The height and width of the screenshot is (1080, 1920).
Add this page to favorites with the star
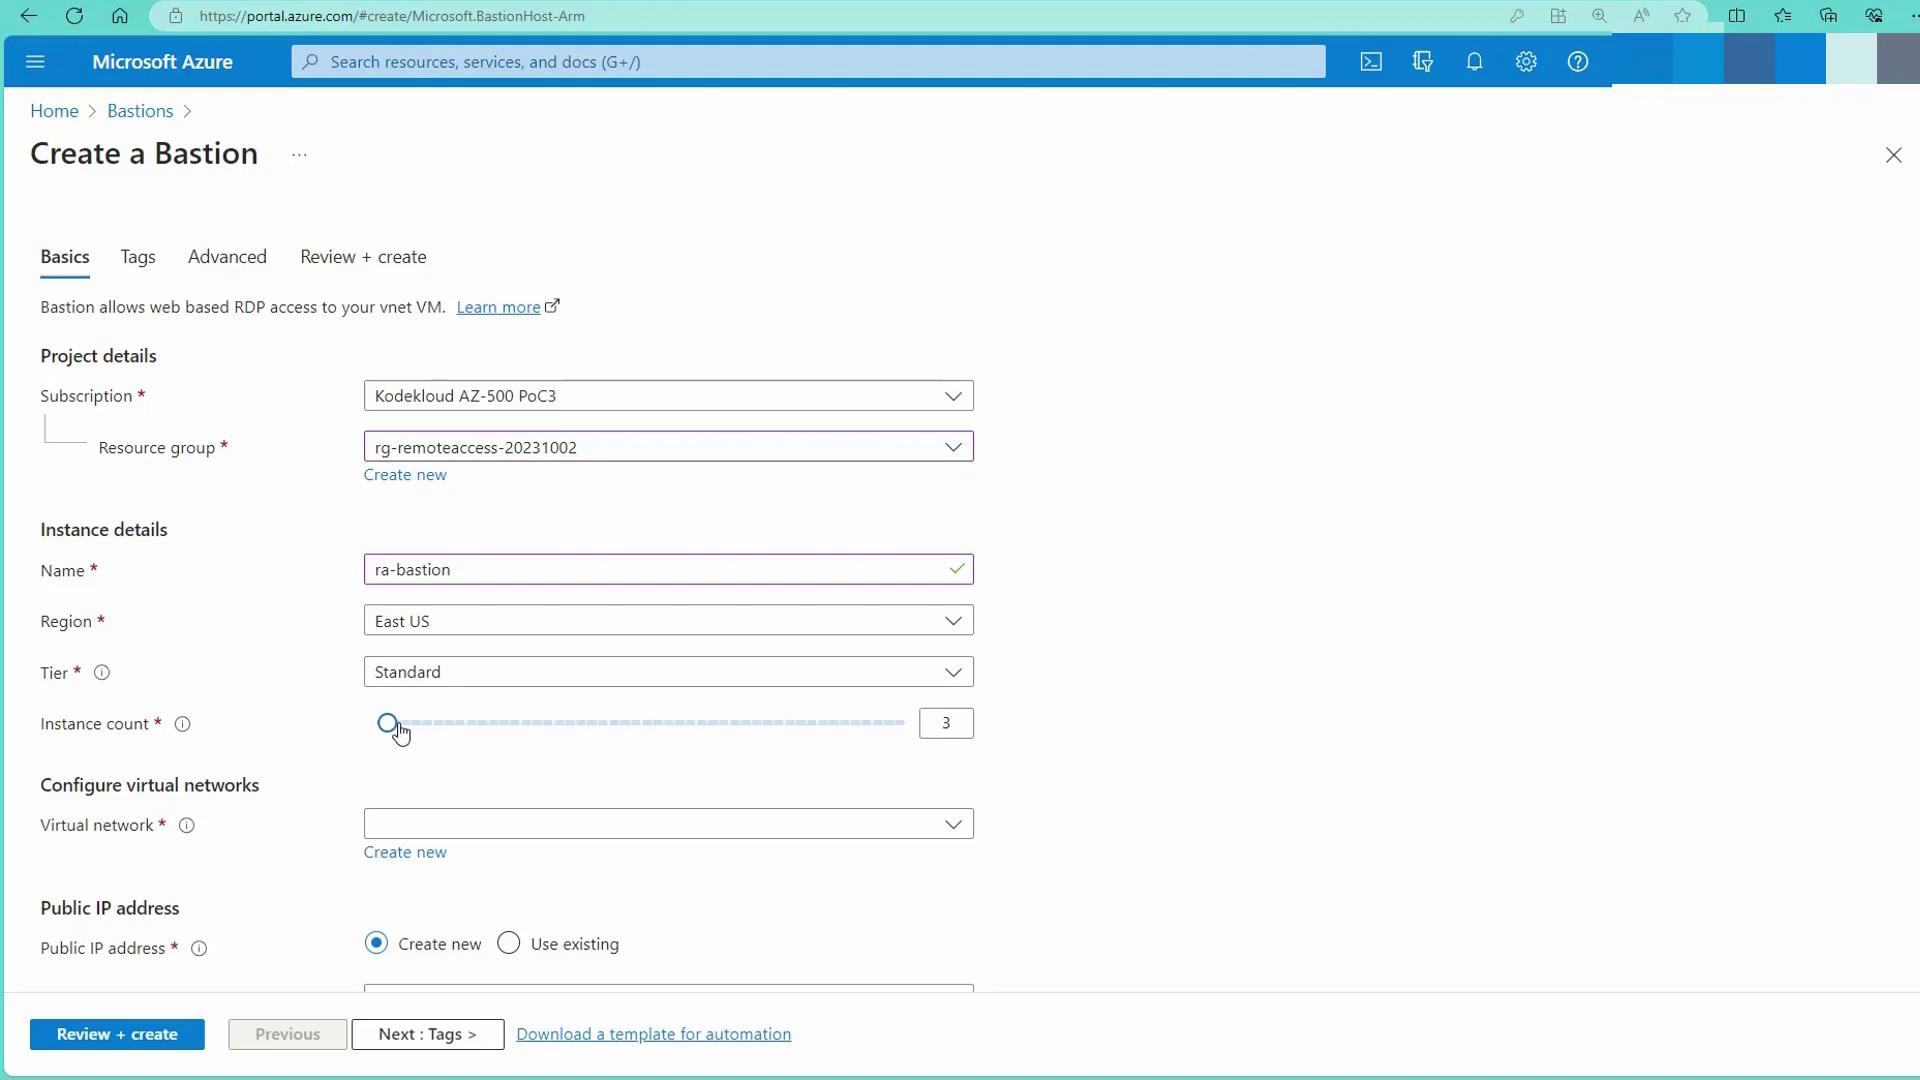tap(1683, 16)
